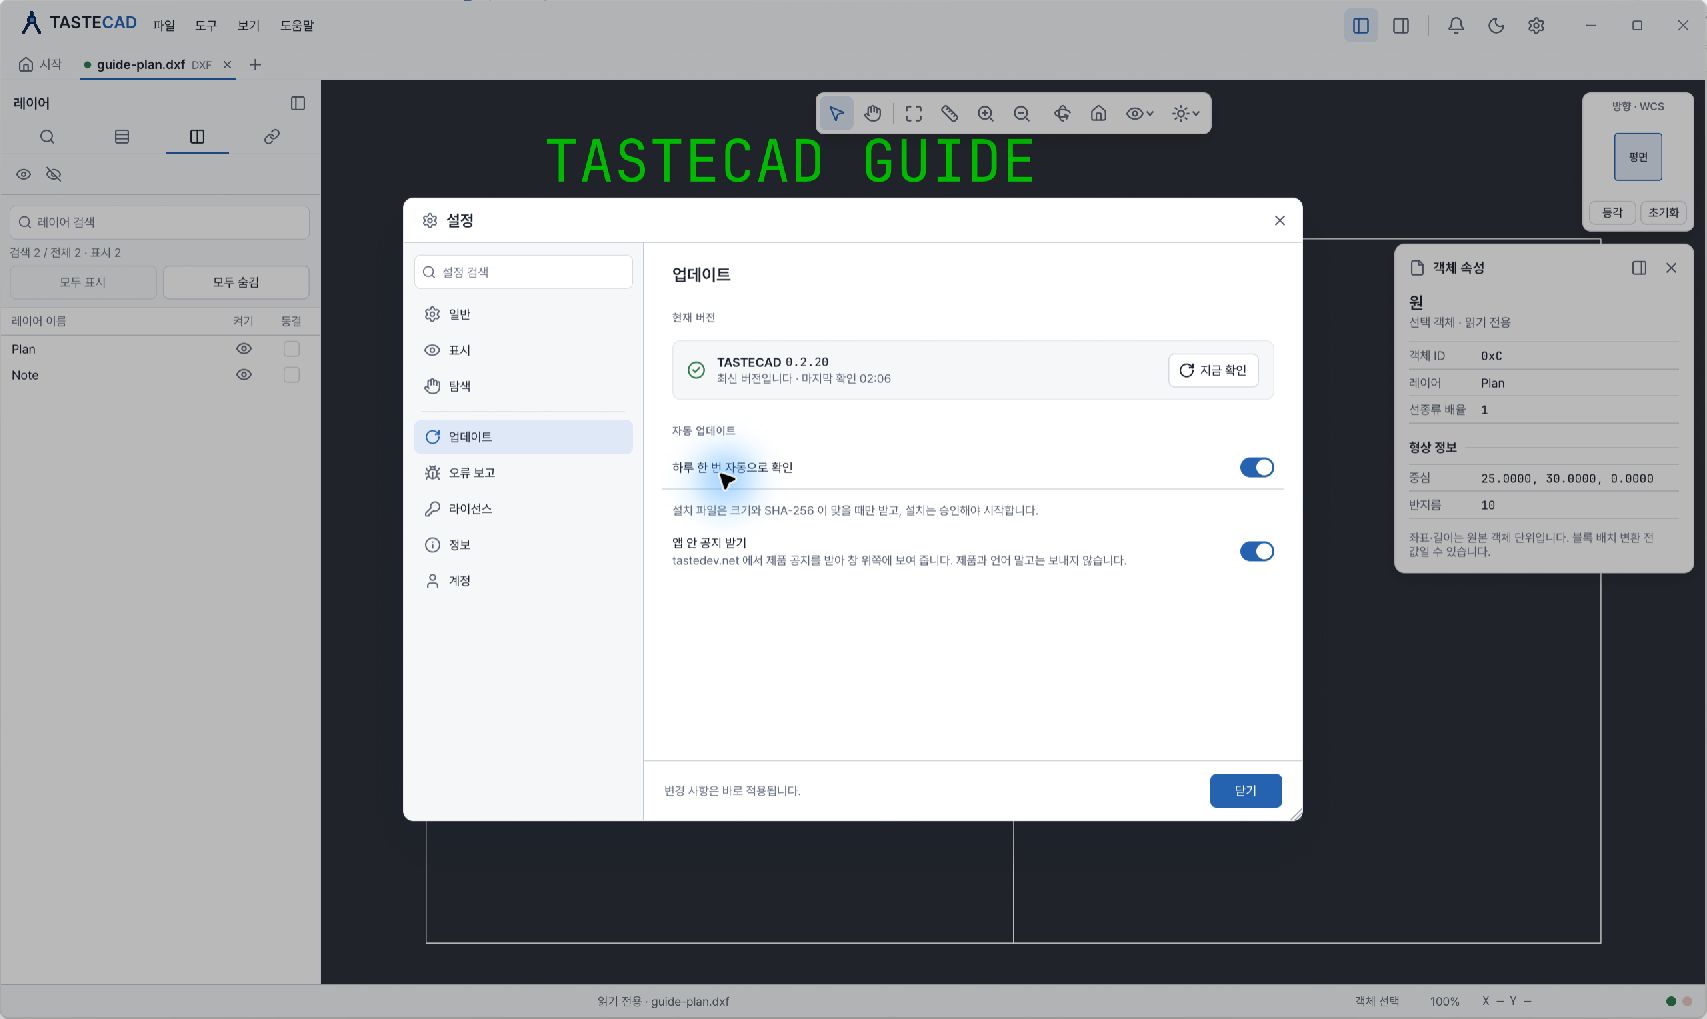Open the 도움말 menu
Viewport: 1707px width, 1019px height.
(297, 26)
